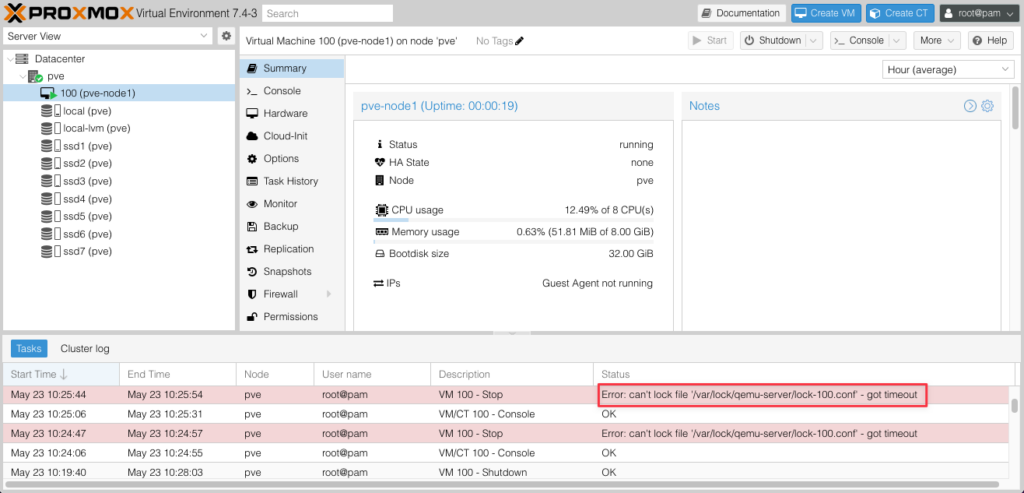Click the CPU usage chip icon

tap(381, 210)
